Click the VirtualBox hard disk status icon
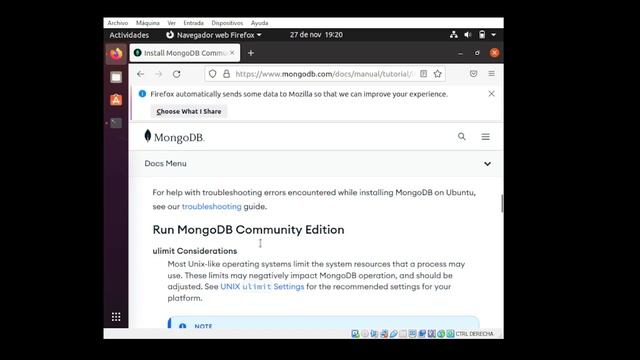640x360 pixels. 355,334
